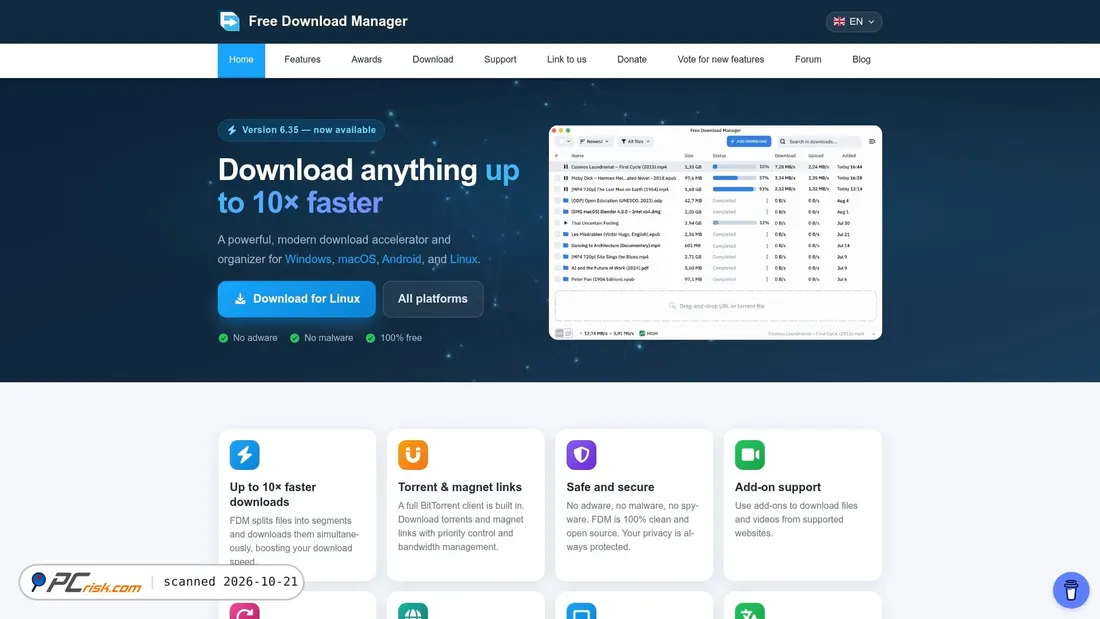This screenshot has width=1100, height=619.
Task: Click the Add-on support heading
Action: click(x=777, y=487)
